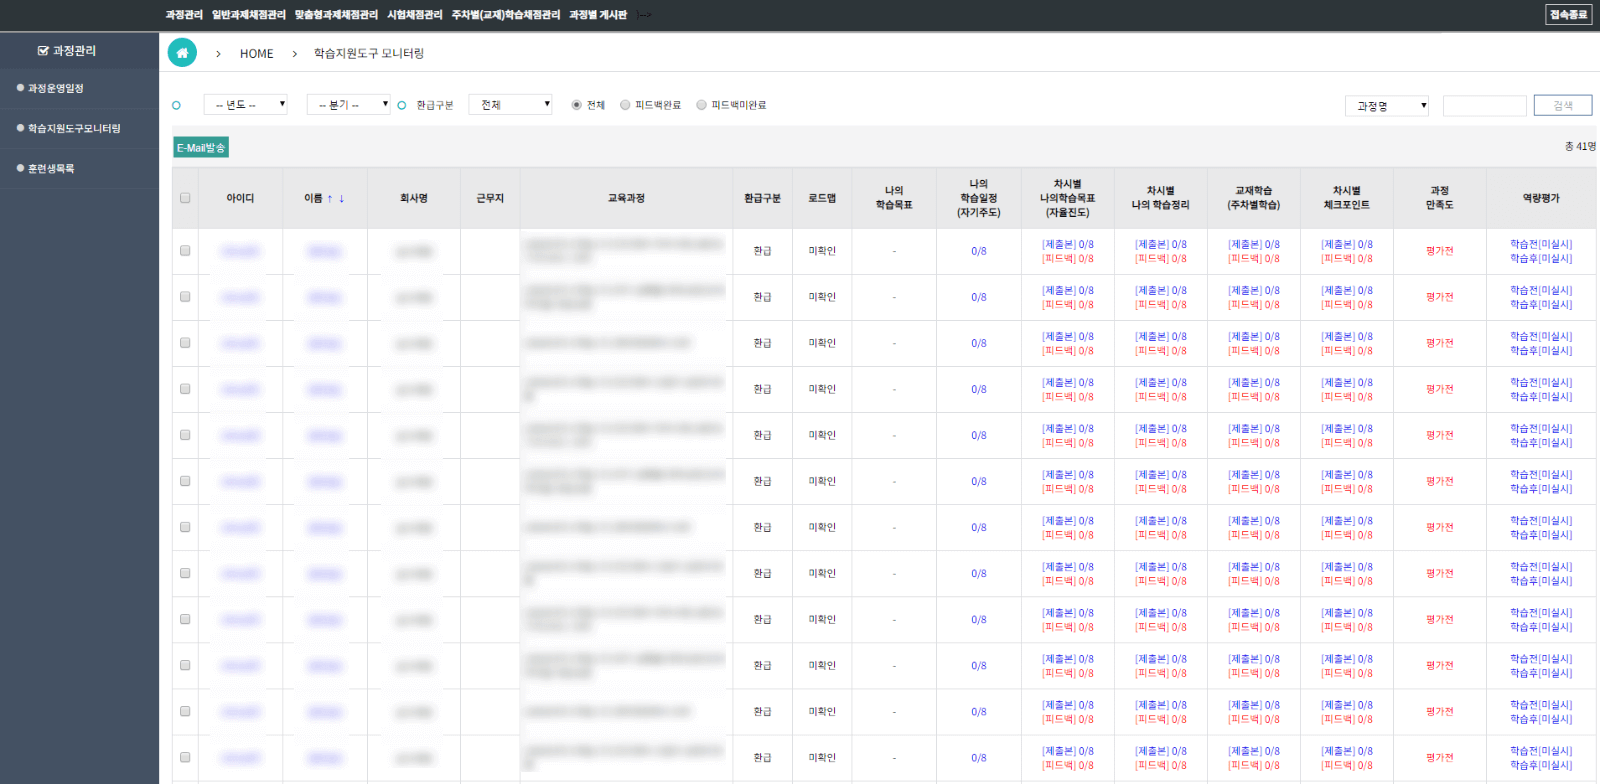The image size is (1600, 784).
Task: Click the 교재학습(주차별학습) column header
Action: 1254,198
